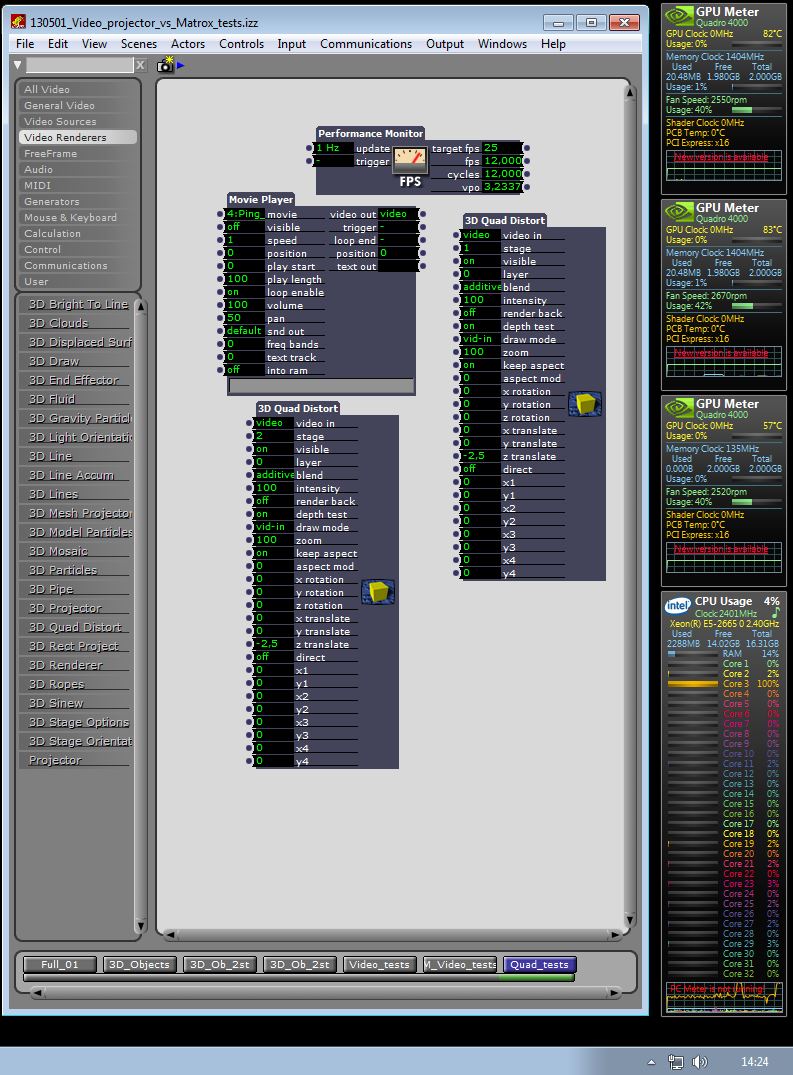Viewport: 793px width, 1075px height.
Task: Click Performance Monitor target fps value 25
Action: [x=501, y=147]
